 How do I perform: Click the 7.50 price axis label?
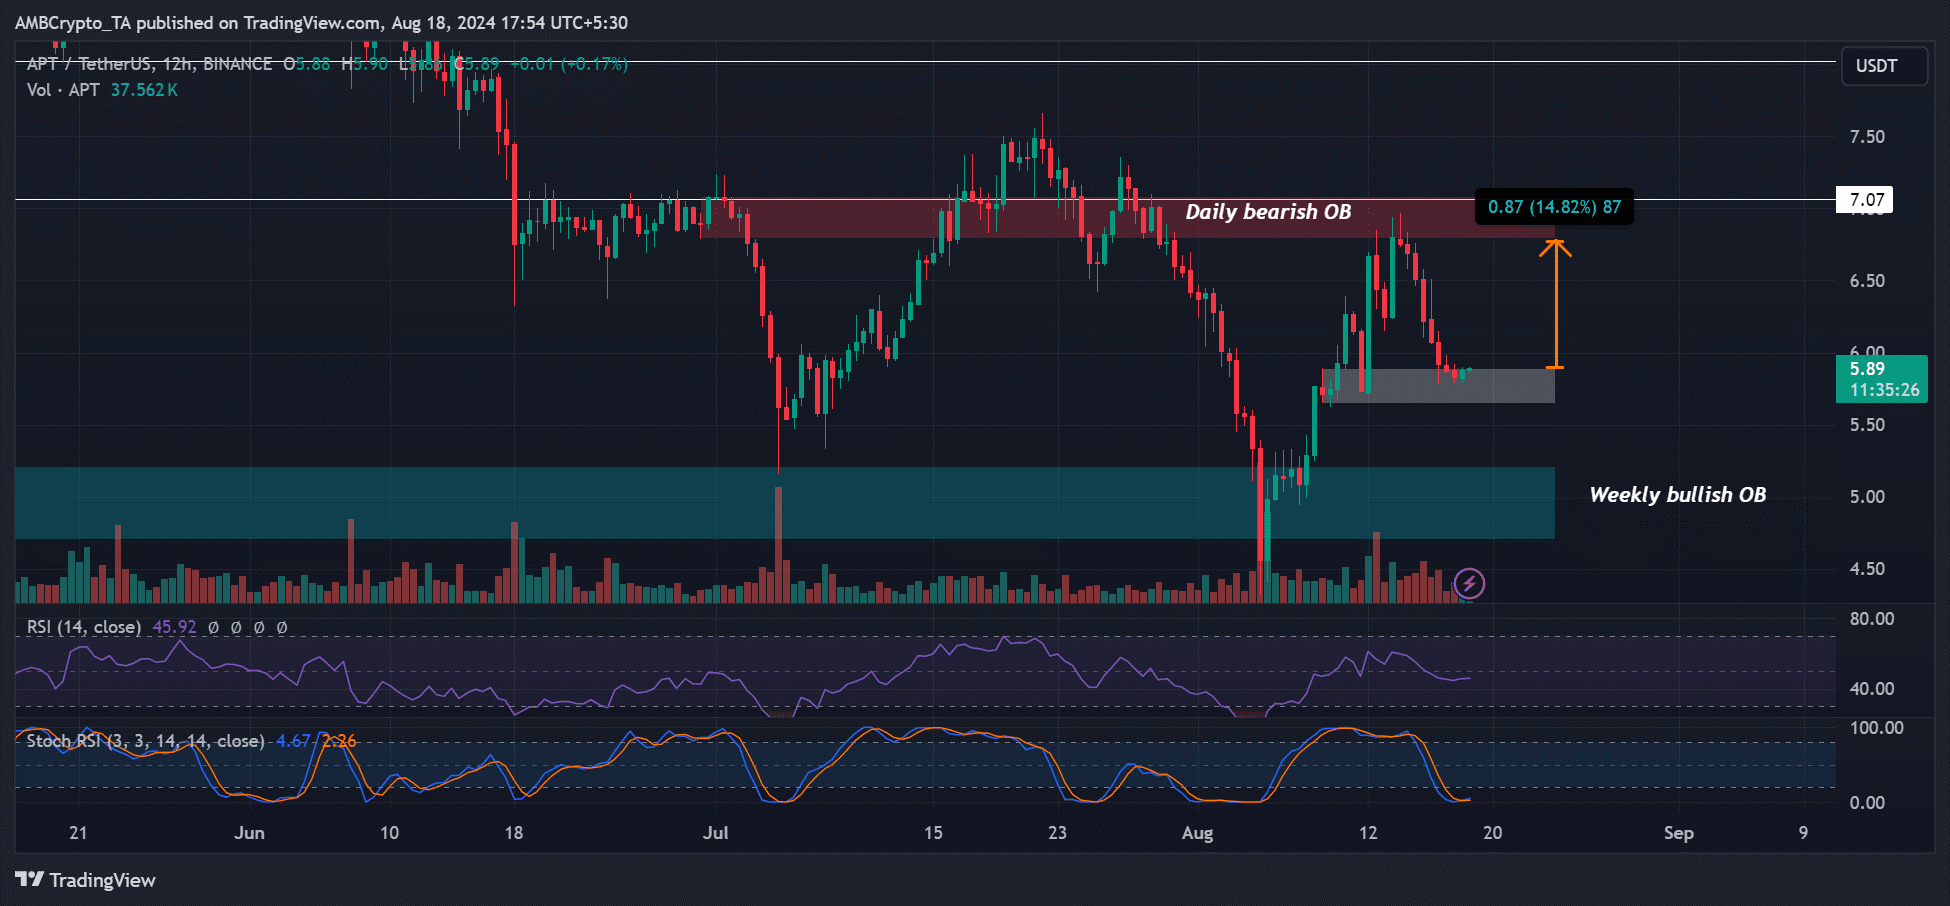tap(1867, 137)
